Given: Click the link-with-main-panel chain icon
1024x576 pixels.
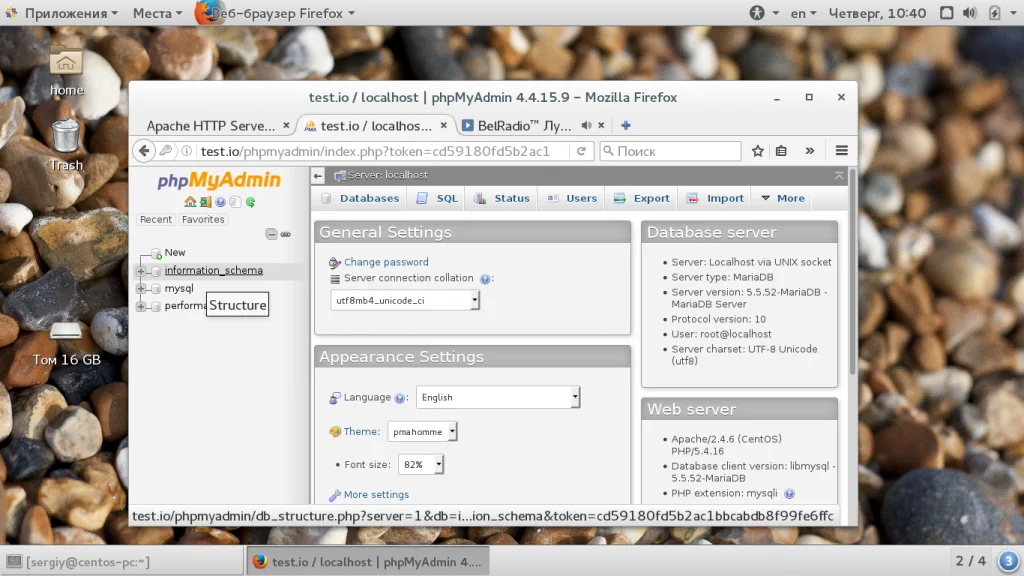Looking at the screenshot, I should tap(286, 234).
